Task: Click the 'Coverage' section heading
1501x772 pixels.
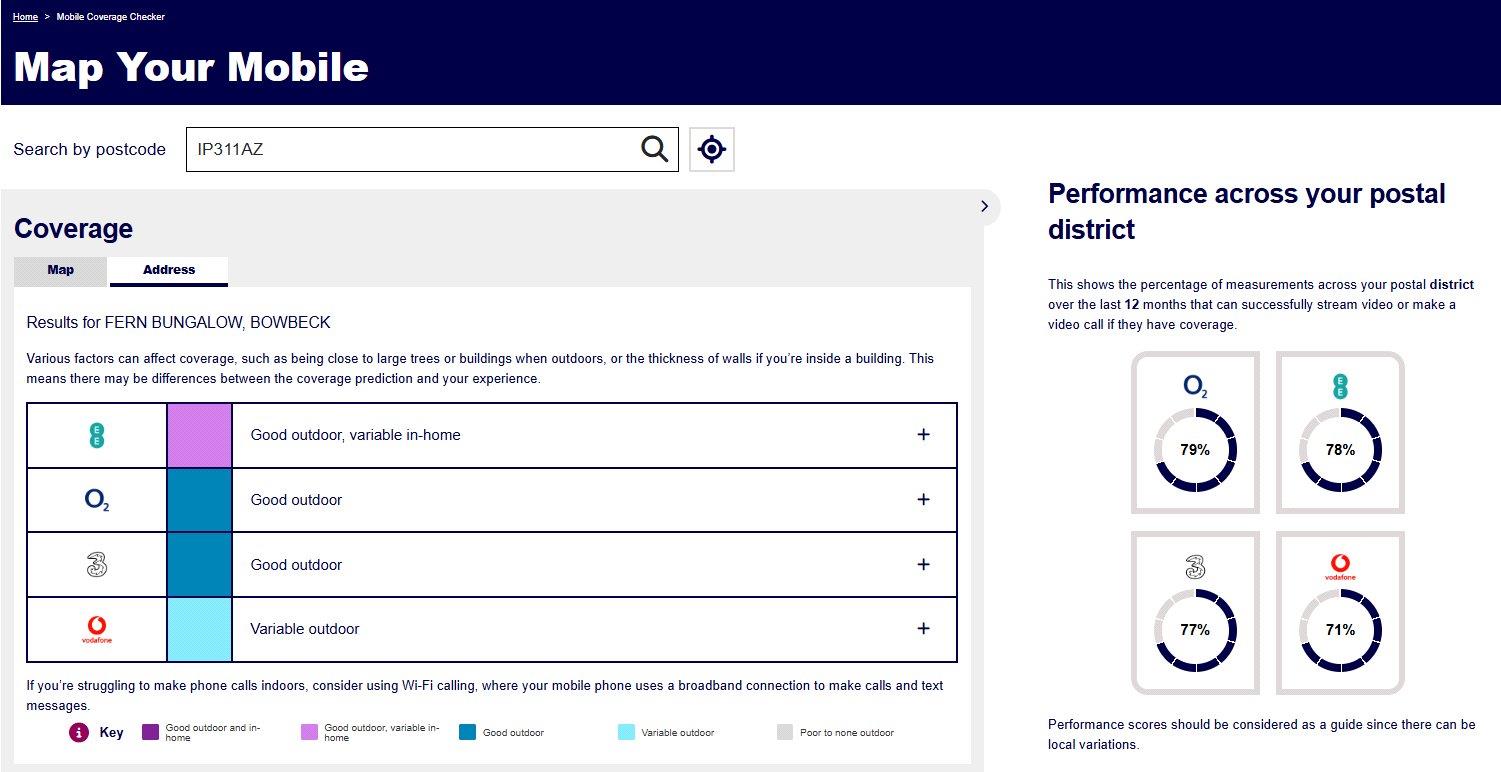Action: pos(73,229)
